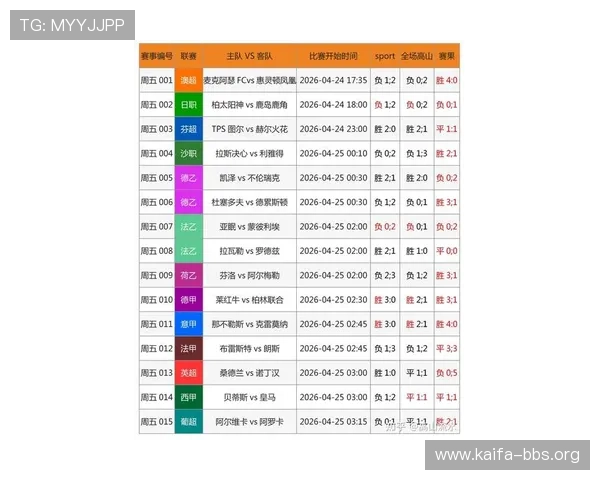Select the blue '芬超' league cell
The image size is (600, 480).
point(189,129)
